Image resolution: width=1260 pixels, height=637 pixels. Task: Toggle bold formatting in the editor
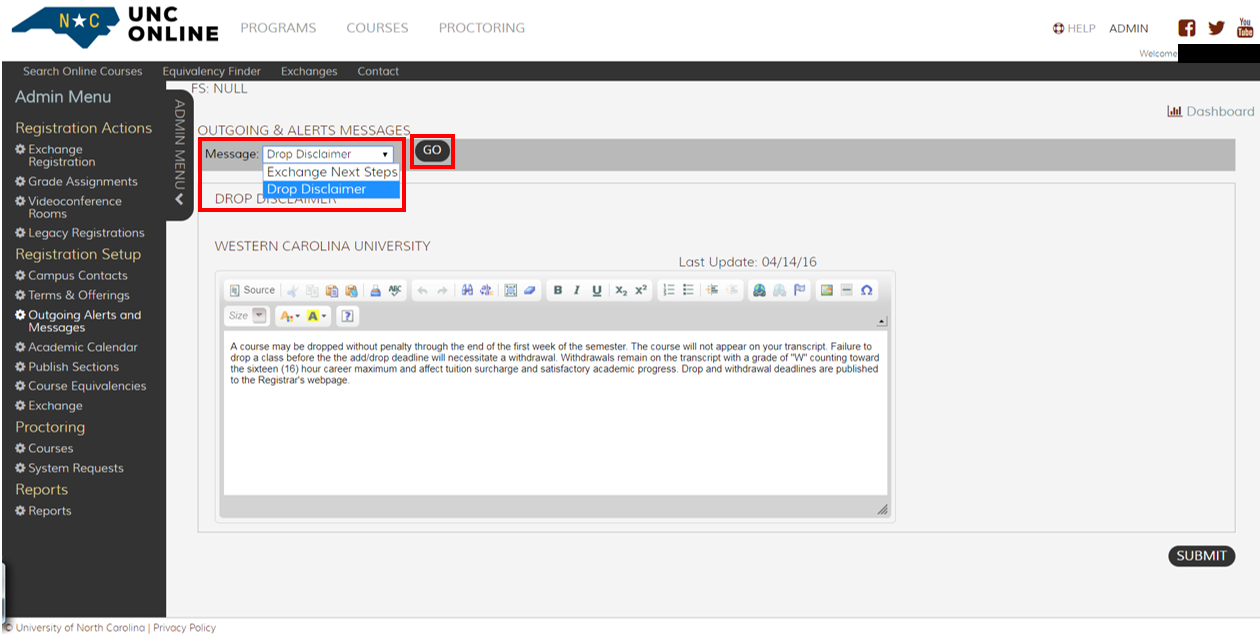[x=558, y=290]
